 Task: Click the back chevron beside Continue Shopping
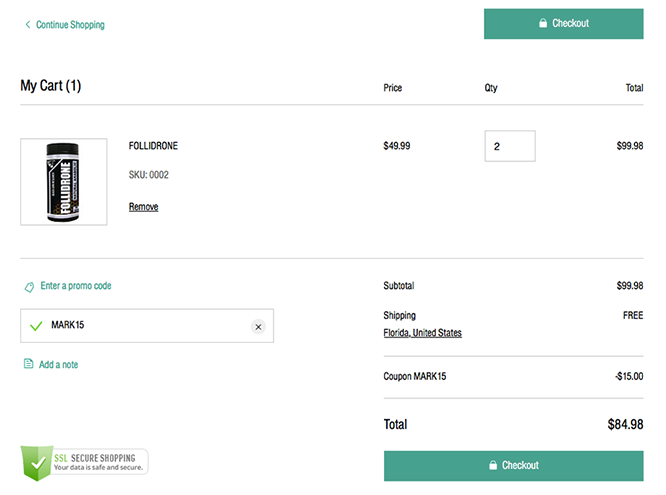click(x=28, y=24)
